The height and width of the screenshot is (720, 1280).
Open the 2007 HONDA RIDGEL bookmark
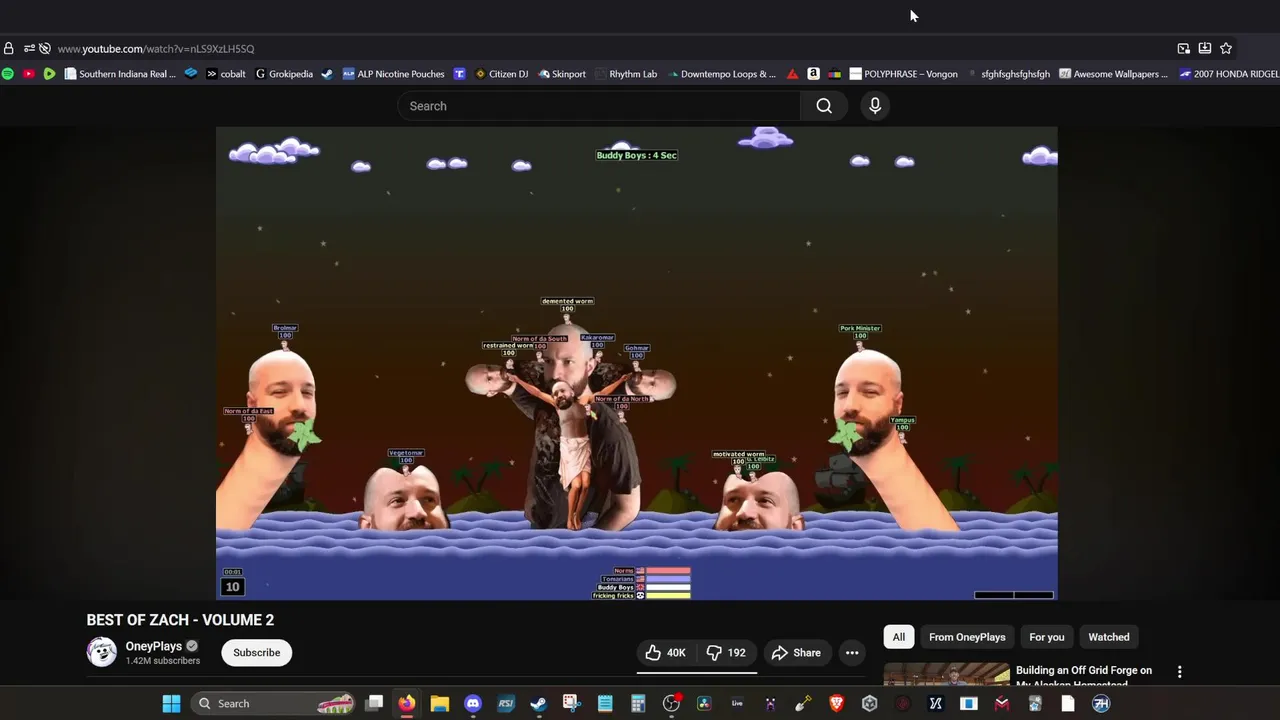pos(1229,74)
